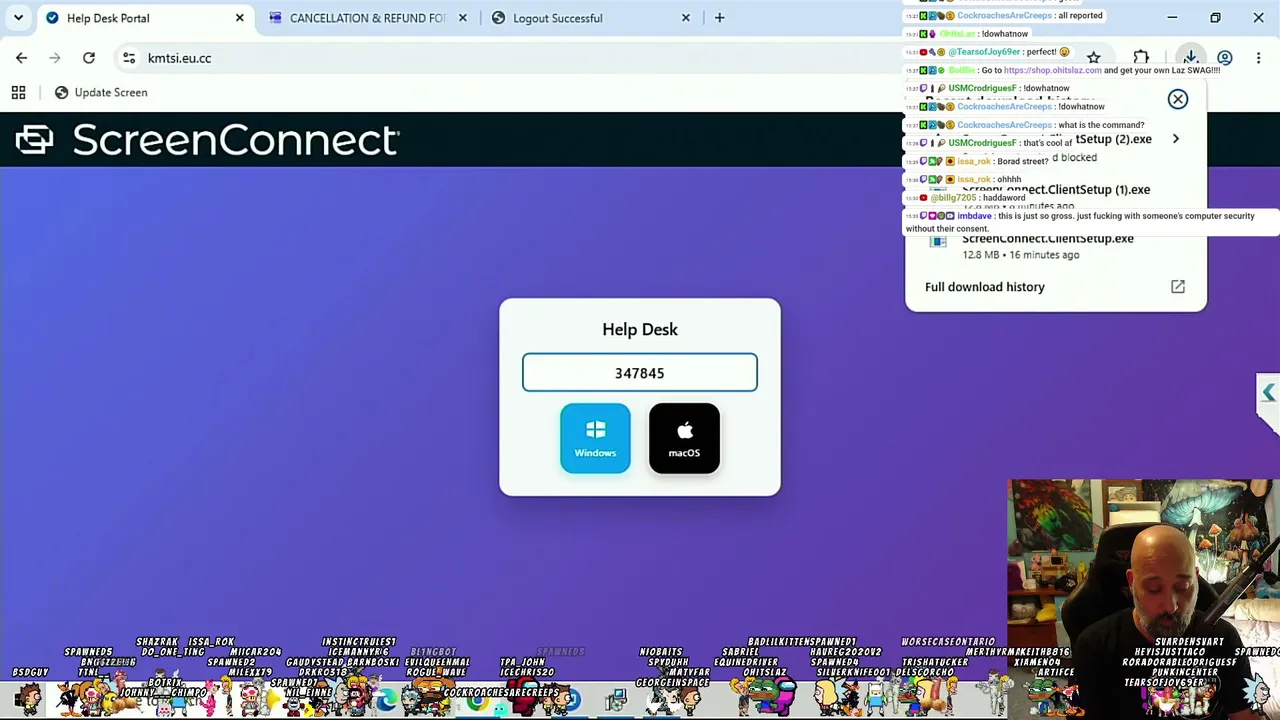Open the apps grid in bookmarks bar

[x=18, y=92]
